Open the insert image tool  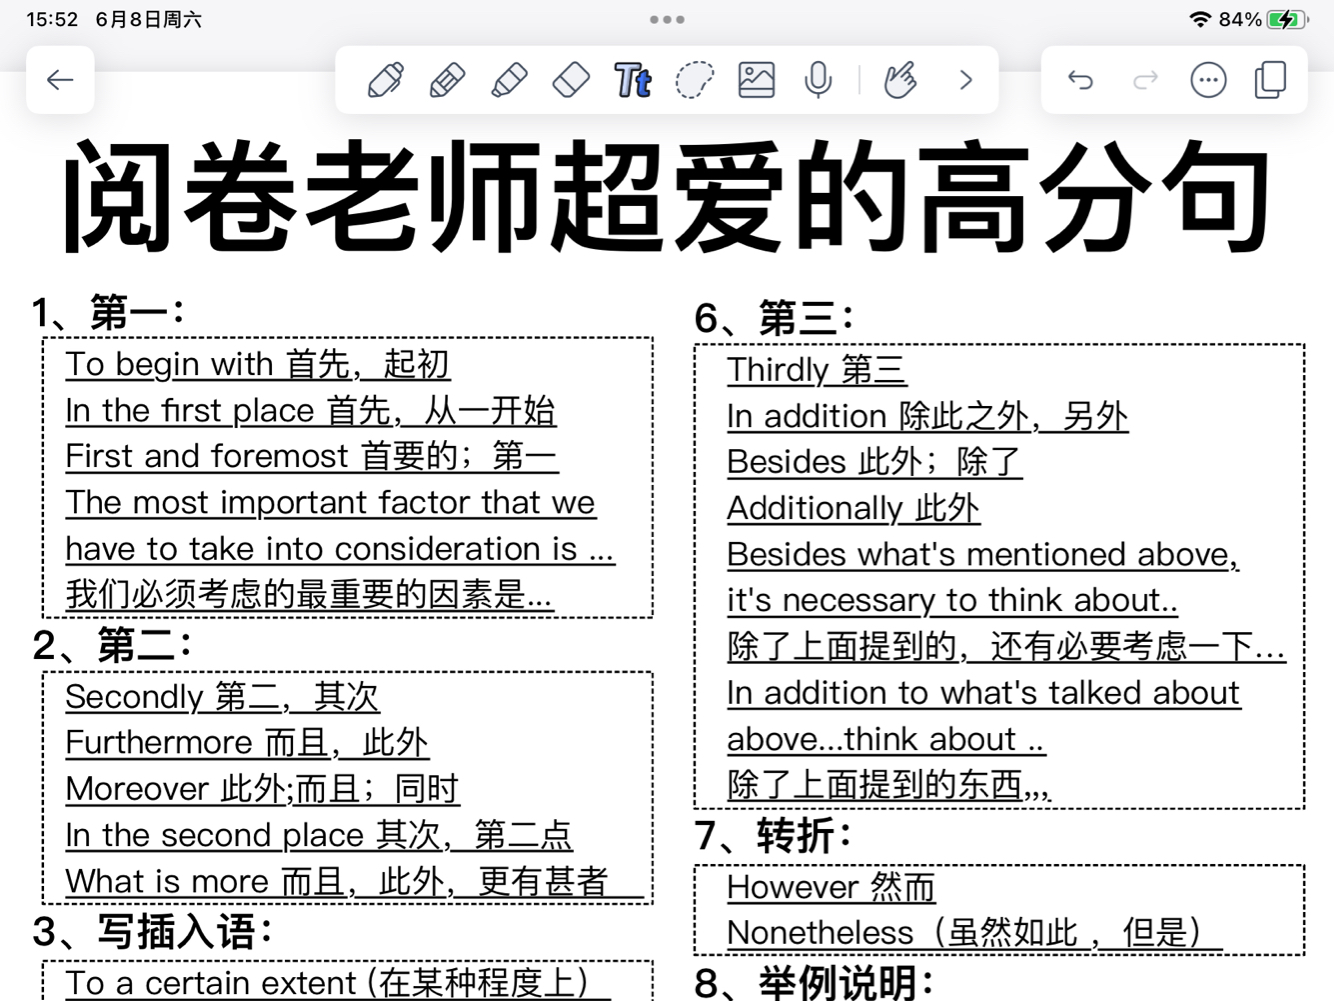pos(757,80)
